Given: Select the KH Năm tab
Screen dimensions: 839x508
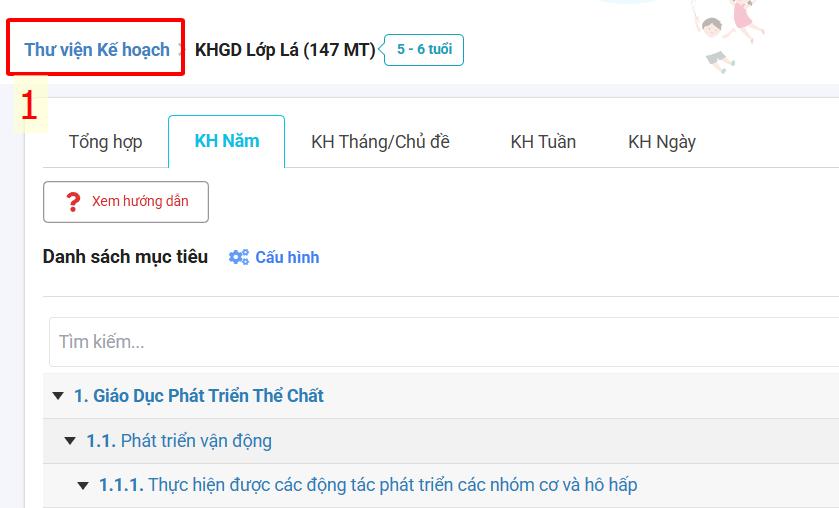Looking at the screenshot, I should pos(227,141).
